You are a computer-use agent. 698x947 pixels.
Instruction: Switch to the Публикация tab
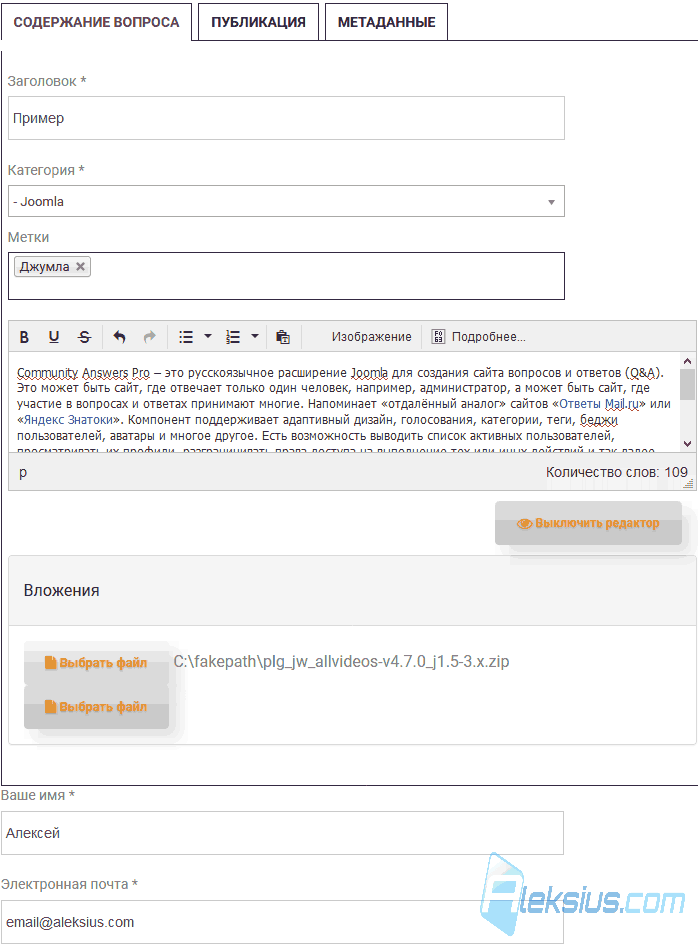pyautogui.click(x=258, y=22)
